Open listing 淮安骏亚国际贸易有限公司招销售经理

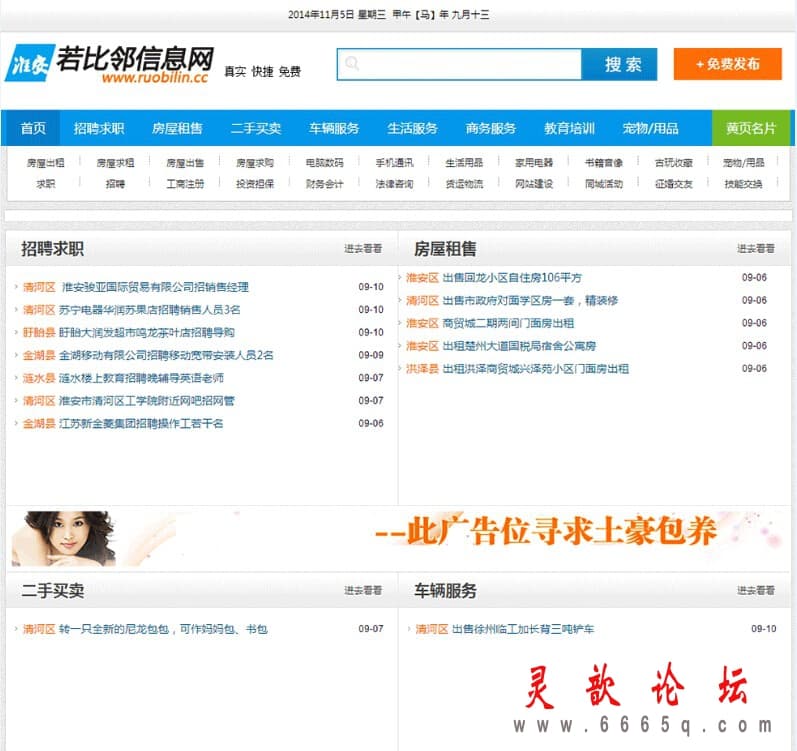click(155, 287)
